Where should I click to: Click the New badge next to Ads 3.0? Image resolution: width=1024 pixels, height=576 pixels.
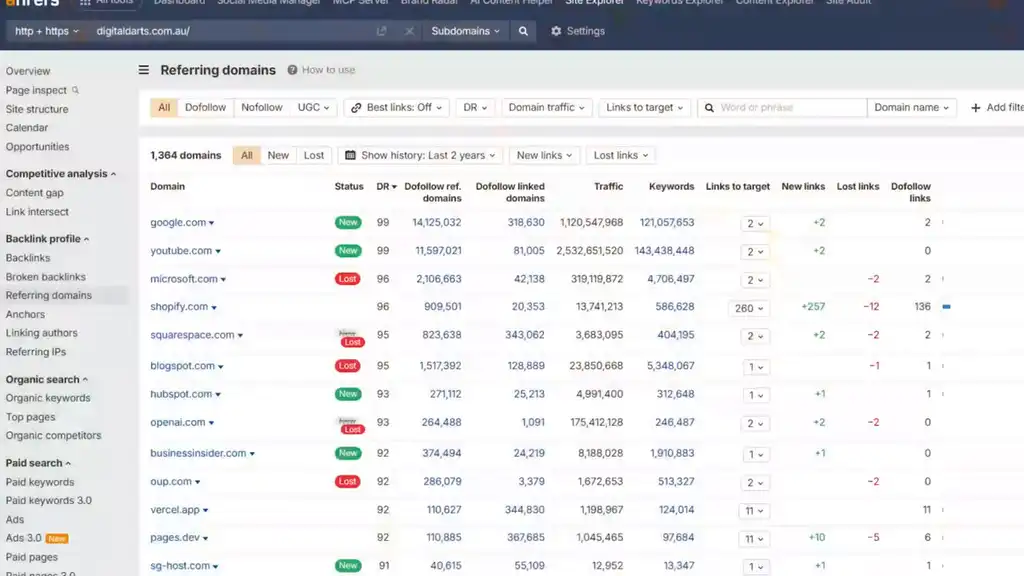(x=57, y=539)
